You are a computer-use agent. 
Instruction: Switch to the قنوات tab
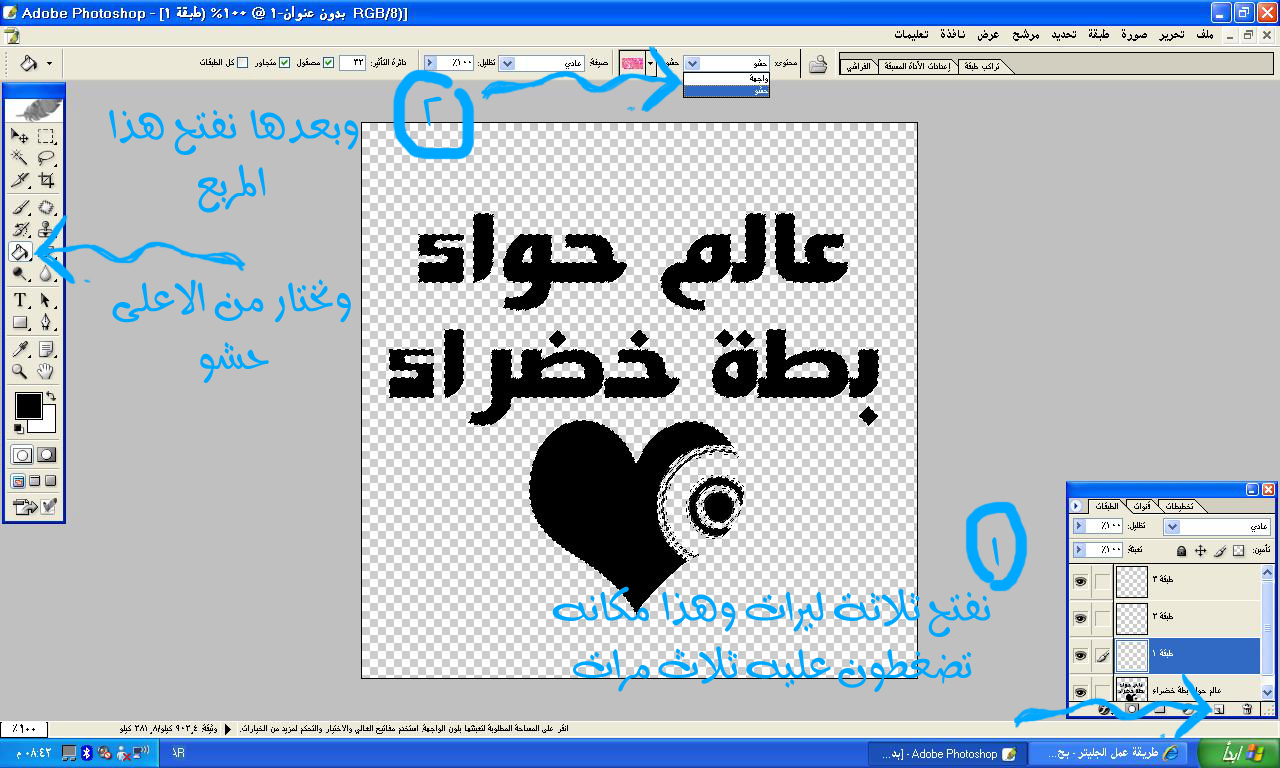click(x=1141, y=506)
